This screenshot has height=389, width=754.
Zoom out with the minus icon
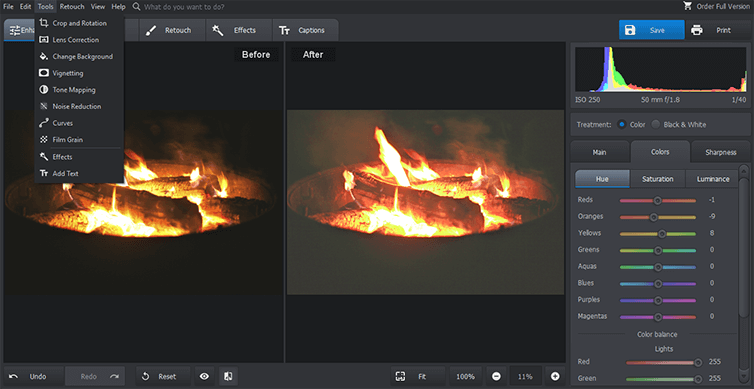pyautogui.click(x=497, y=376)
